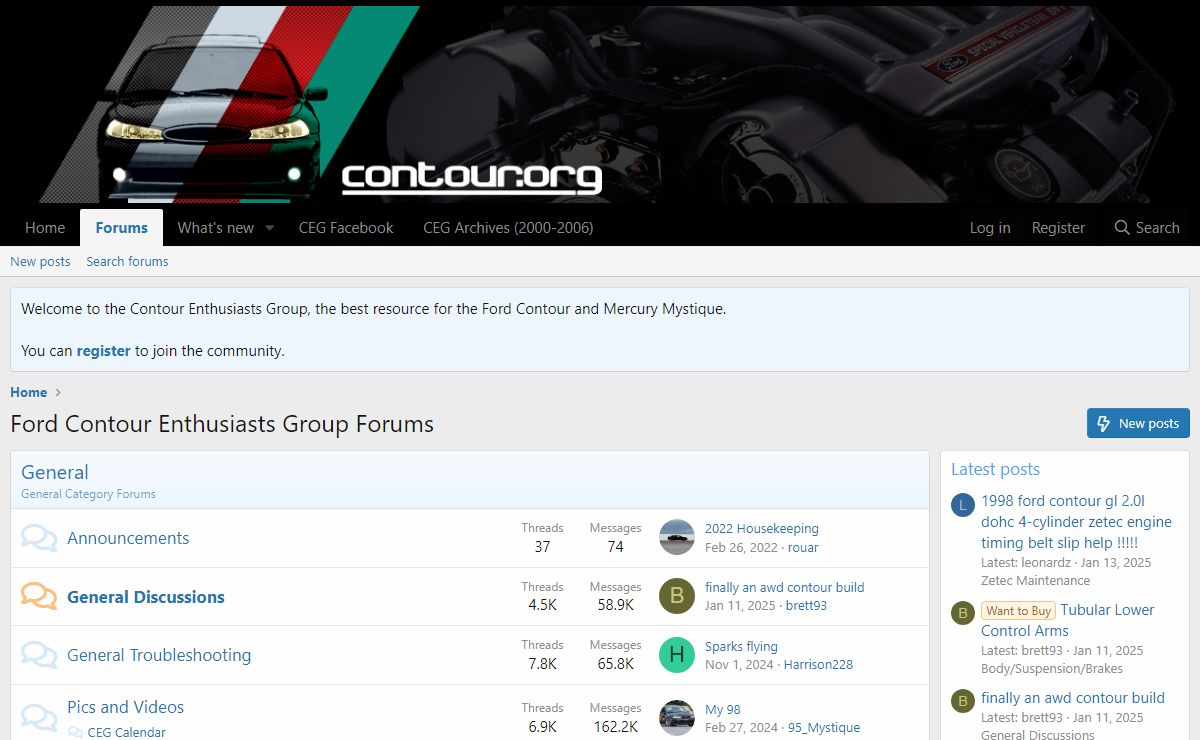Open the 2022 Housekeeping thread
Image resolution: width=1200 pixels, height=740 pixels.
pyautogui.click(x=762, y=528)
